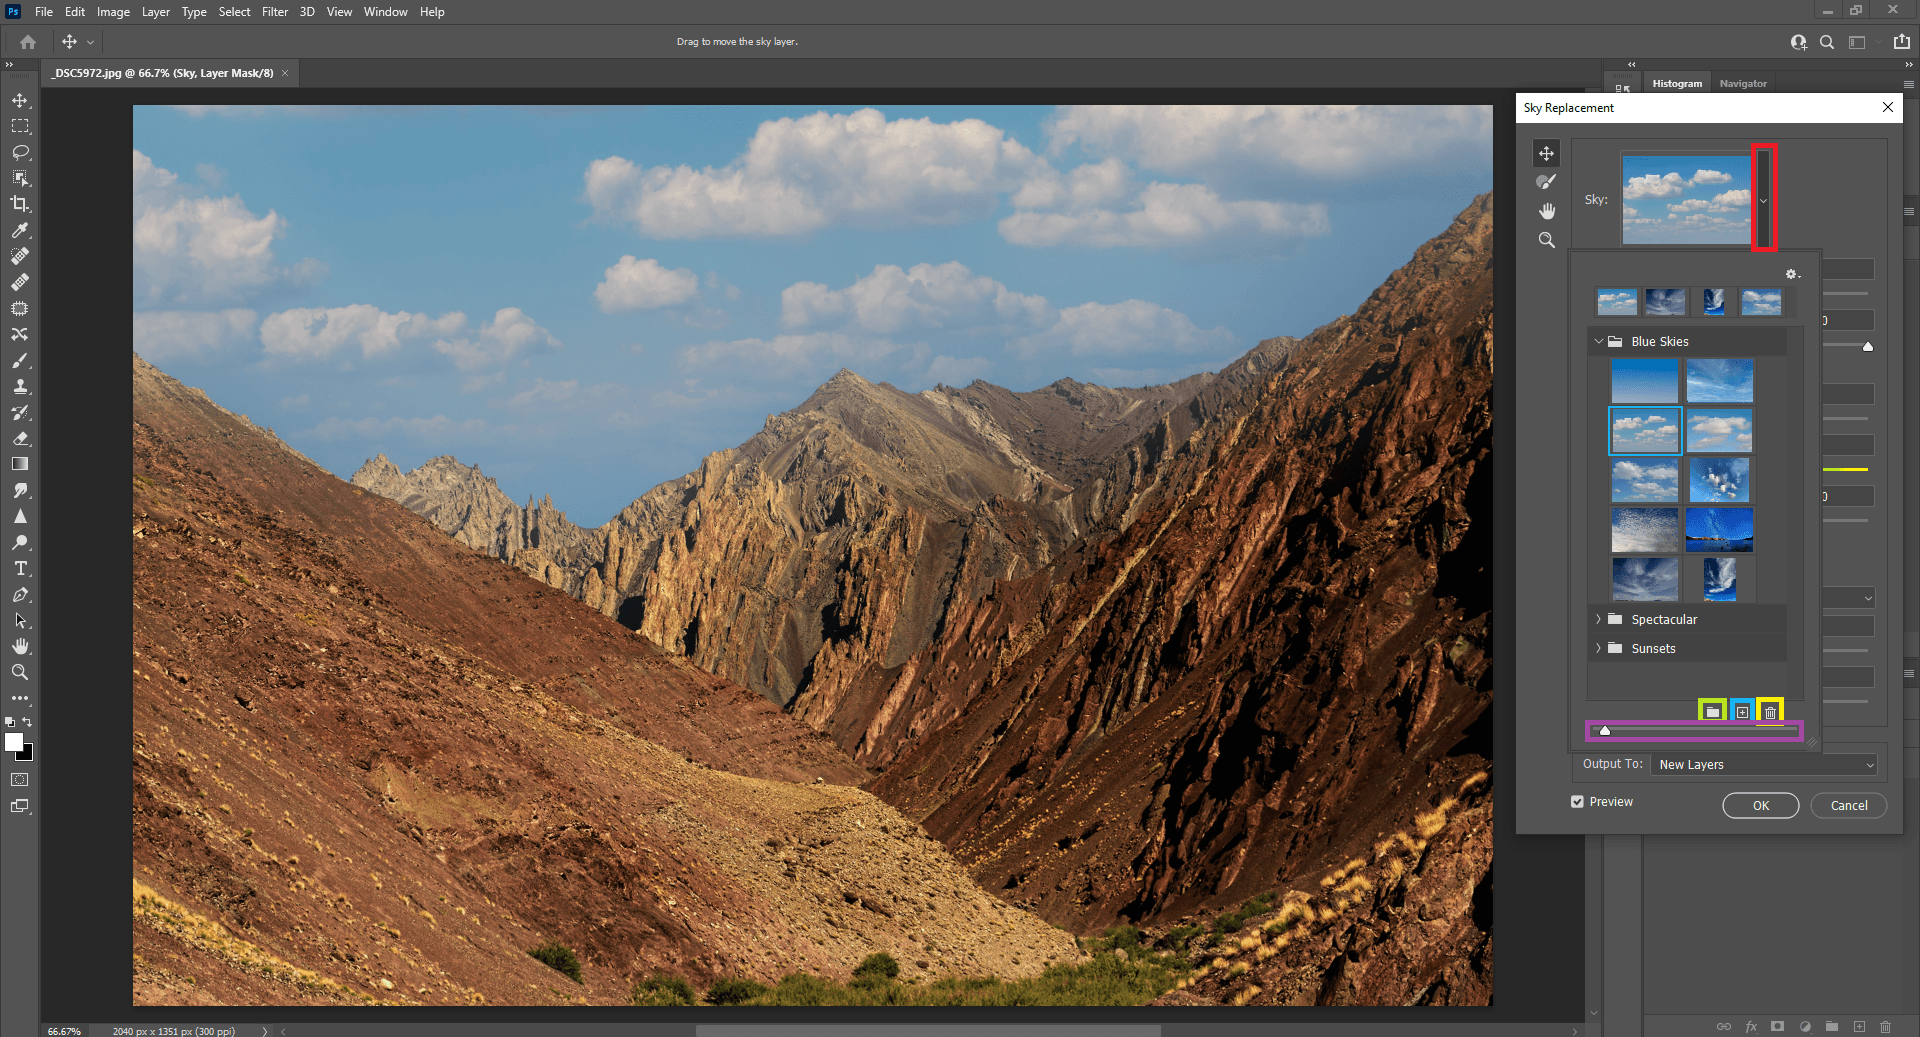Collapse the Blue Skies folder
This screenshot has width=1920, height=1037.
click(1598, 342)
